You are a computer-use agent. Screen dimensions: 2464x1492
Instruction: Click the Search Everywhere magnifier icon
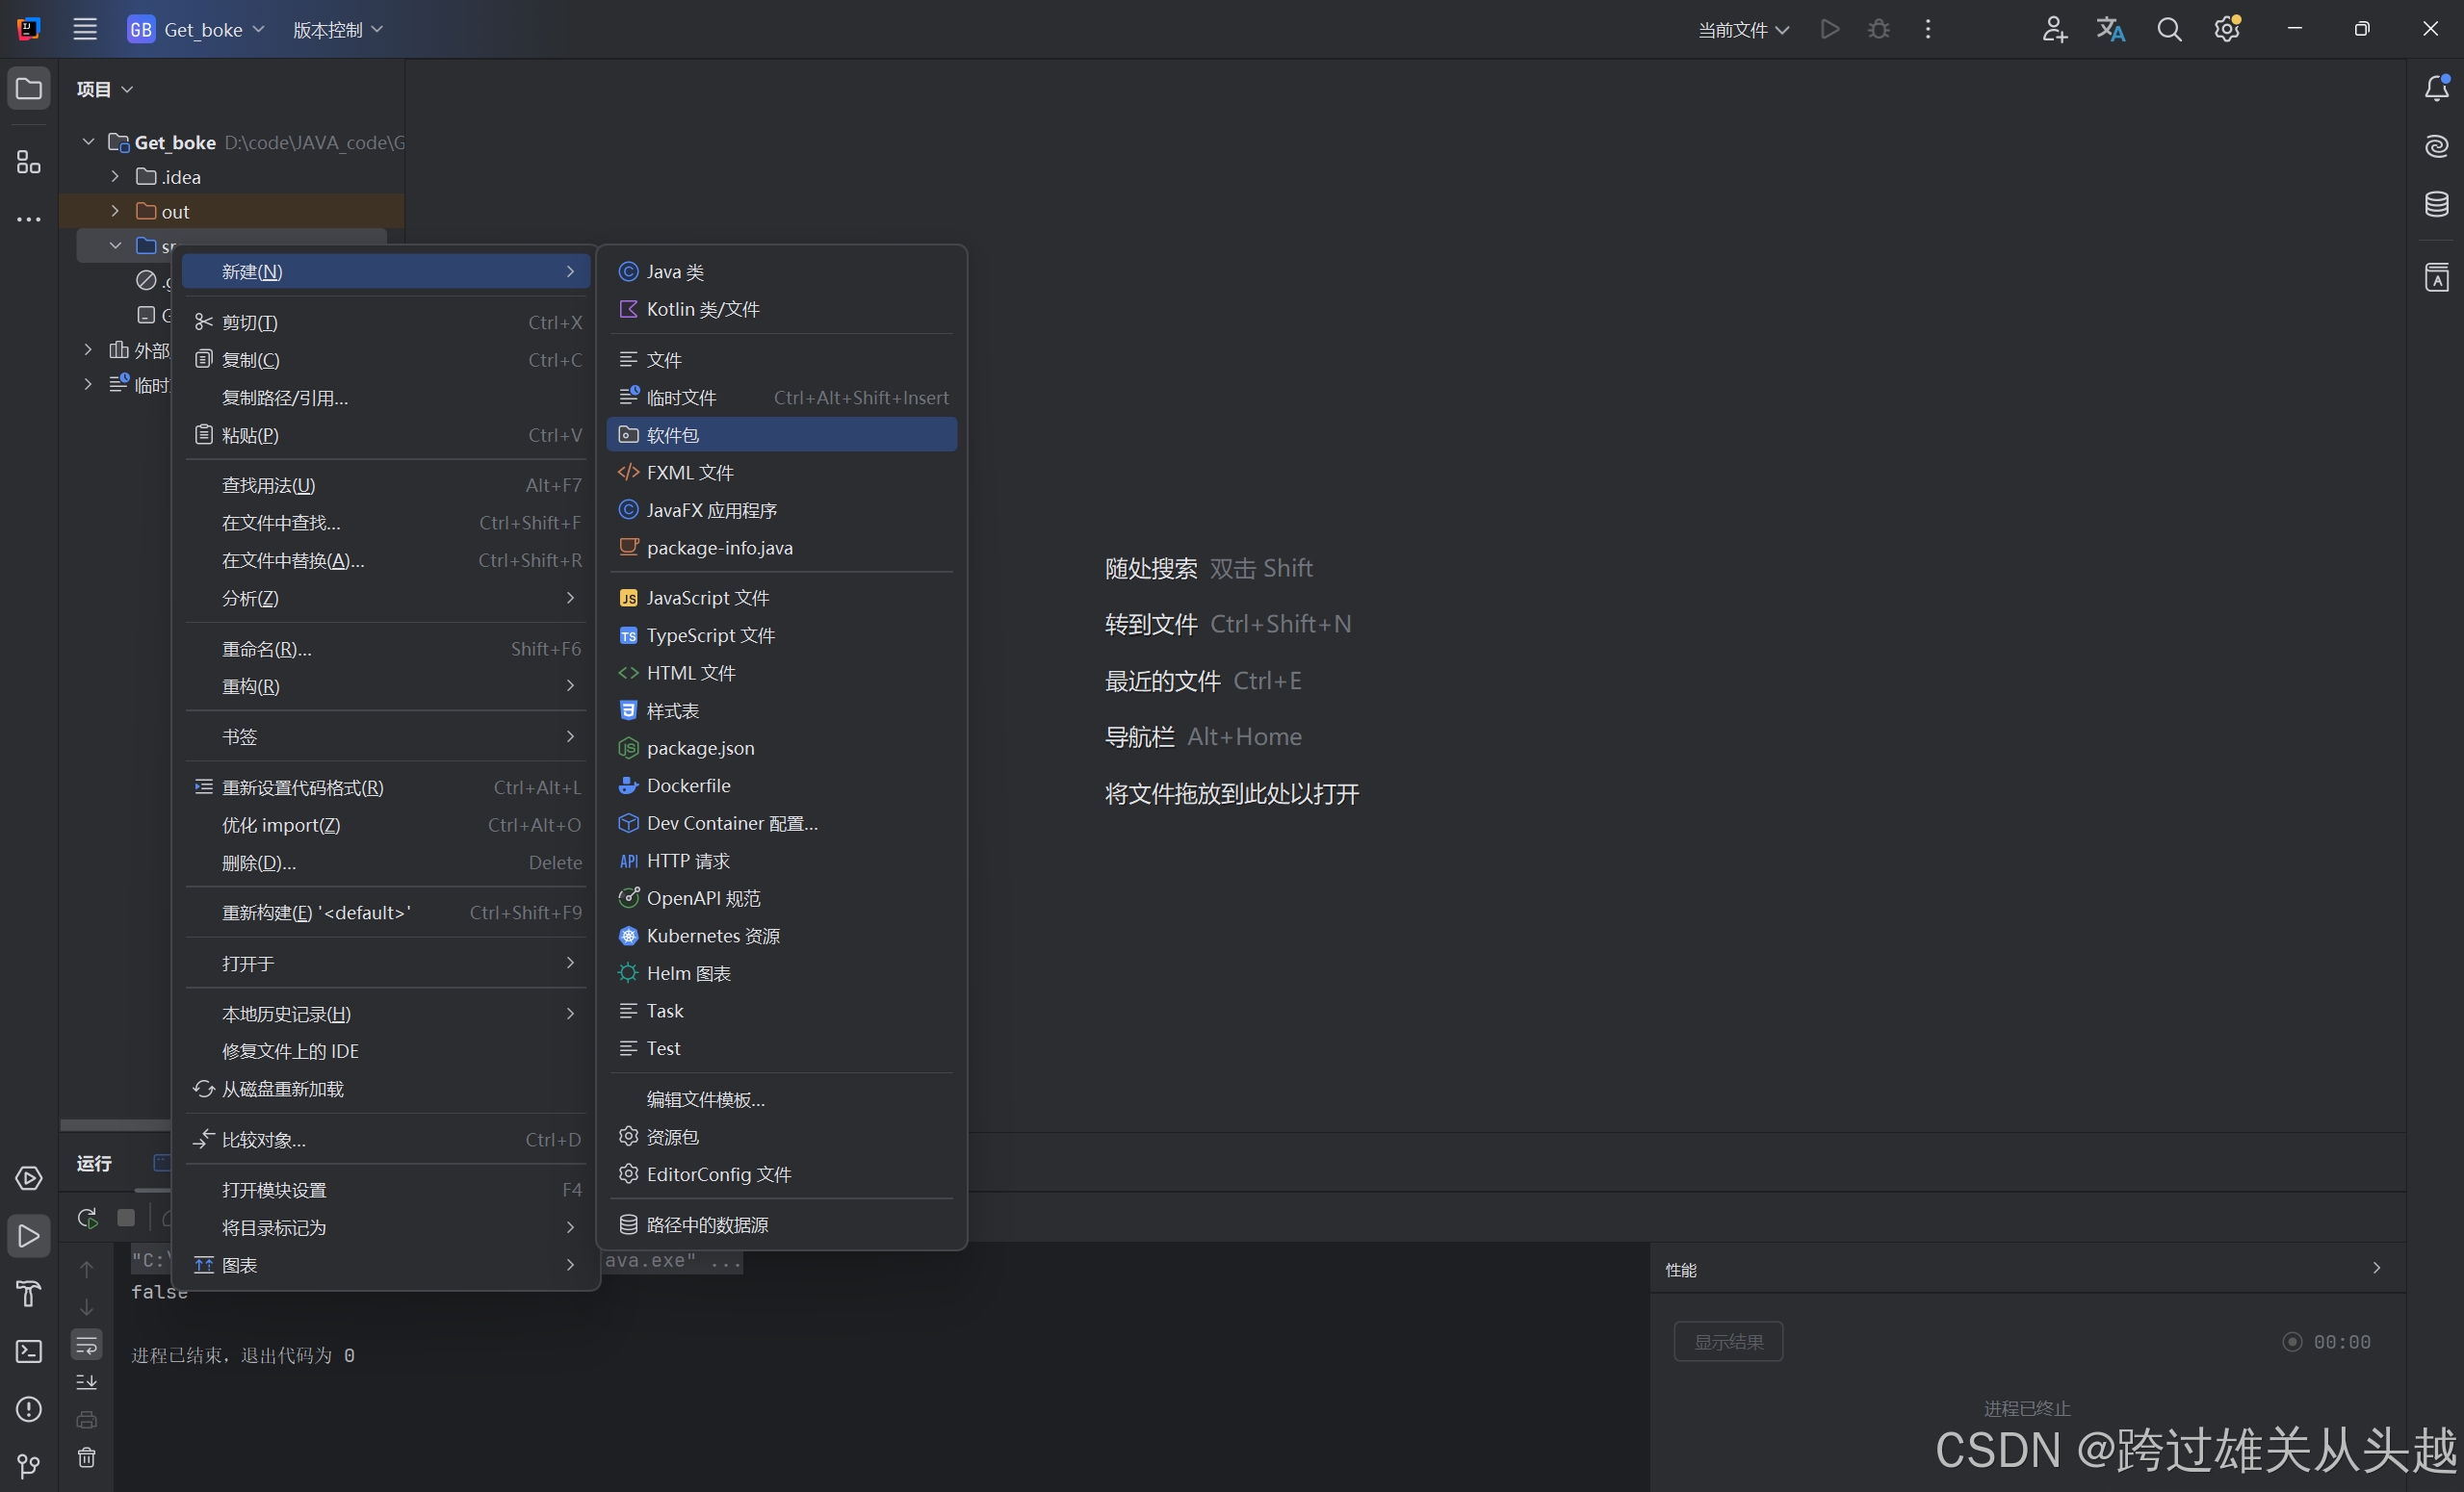(x=2168, y=29)
